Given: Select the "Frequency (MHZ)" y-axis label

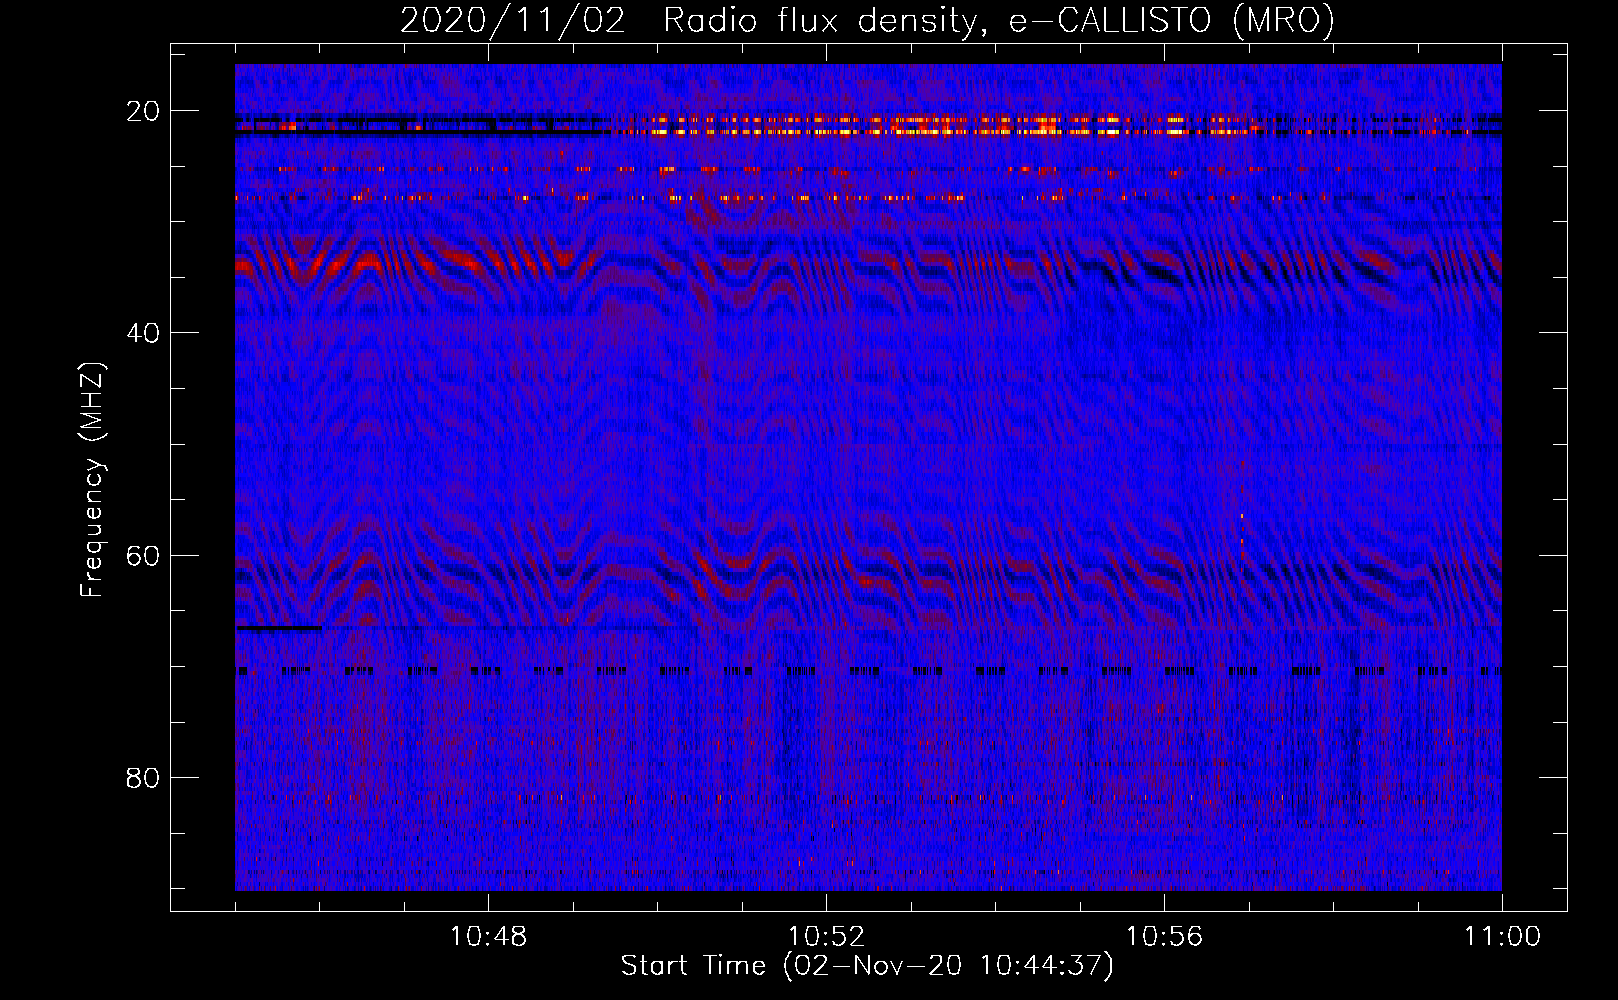Looking at the screenshot, I should [x=92, y=480].
